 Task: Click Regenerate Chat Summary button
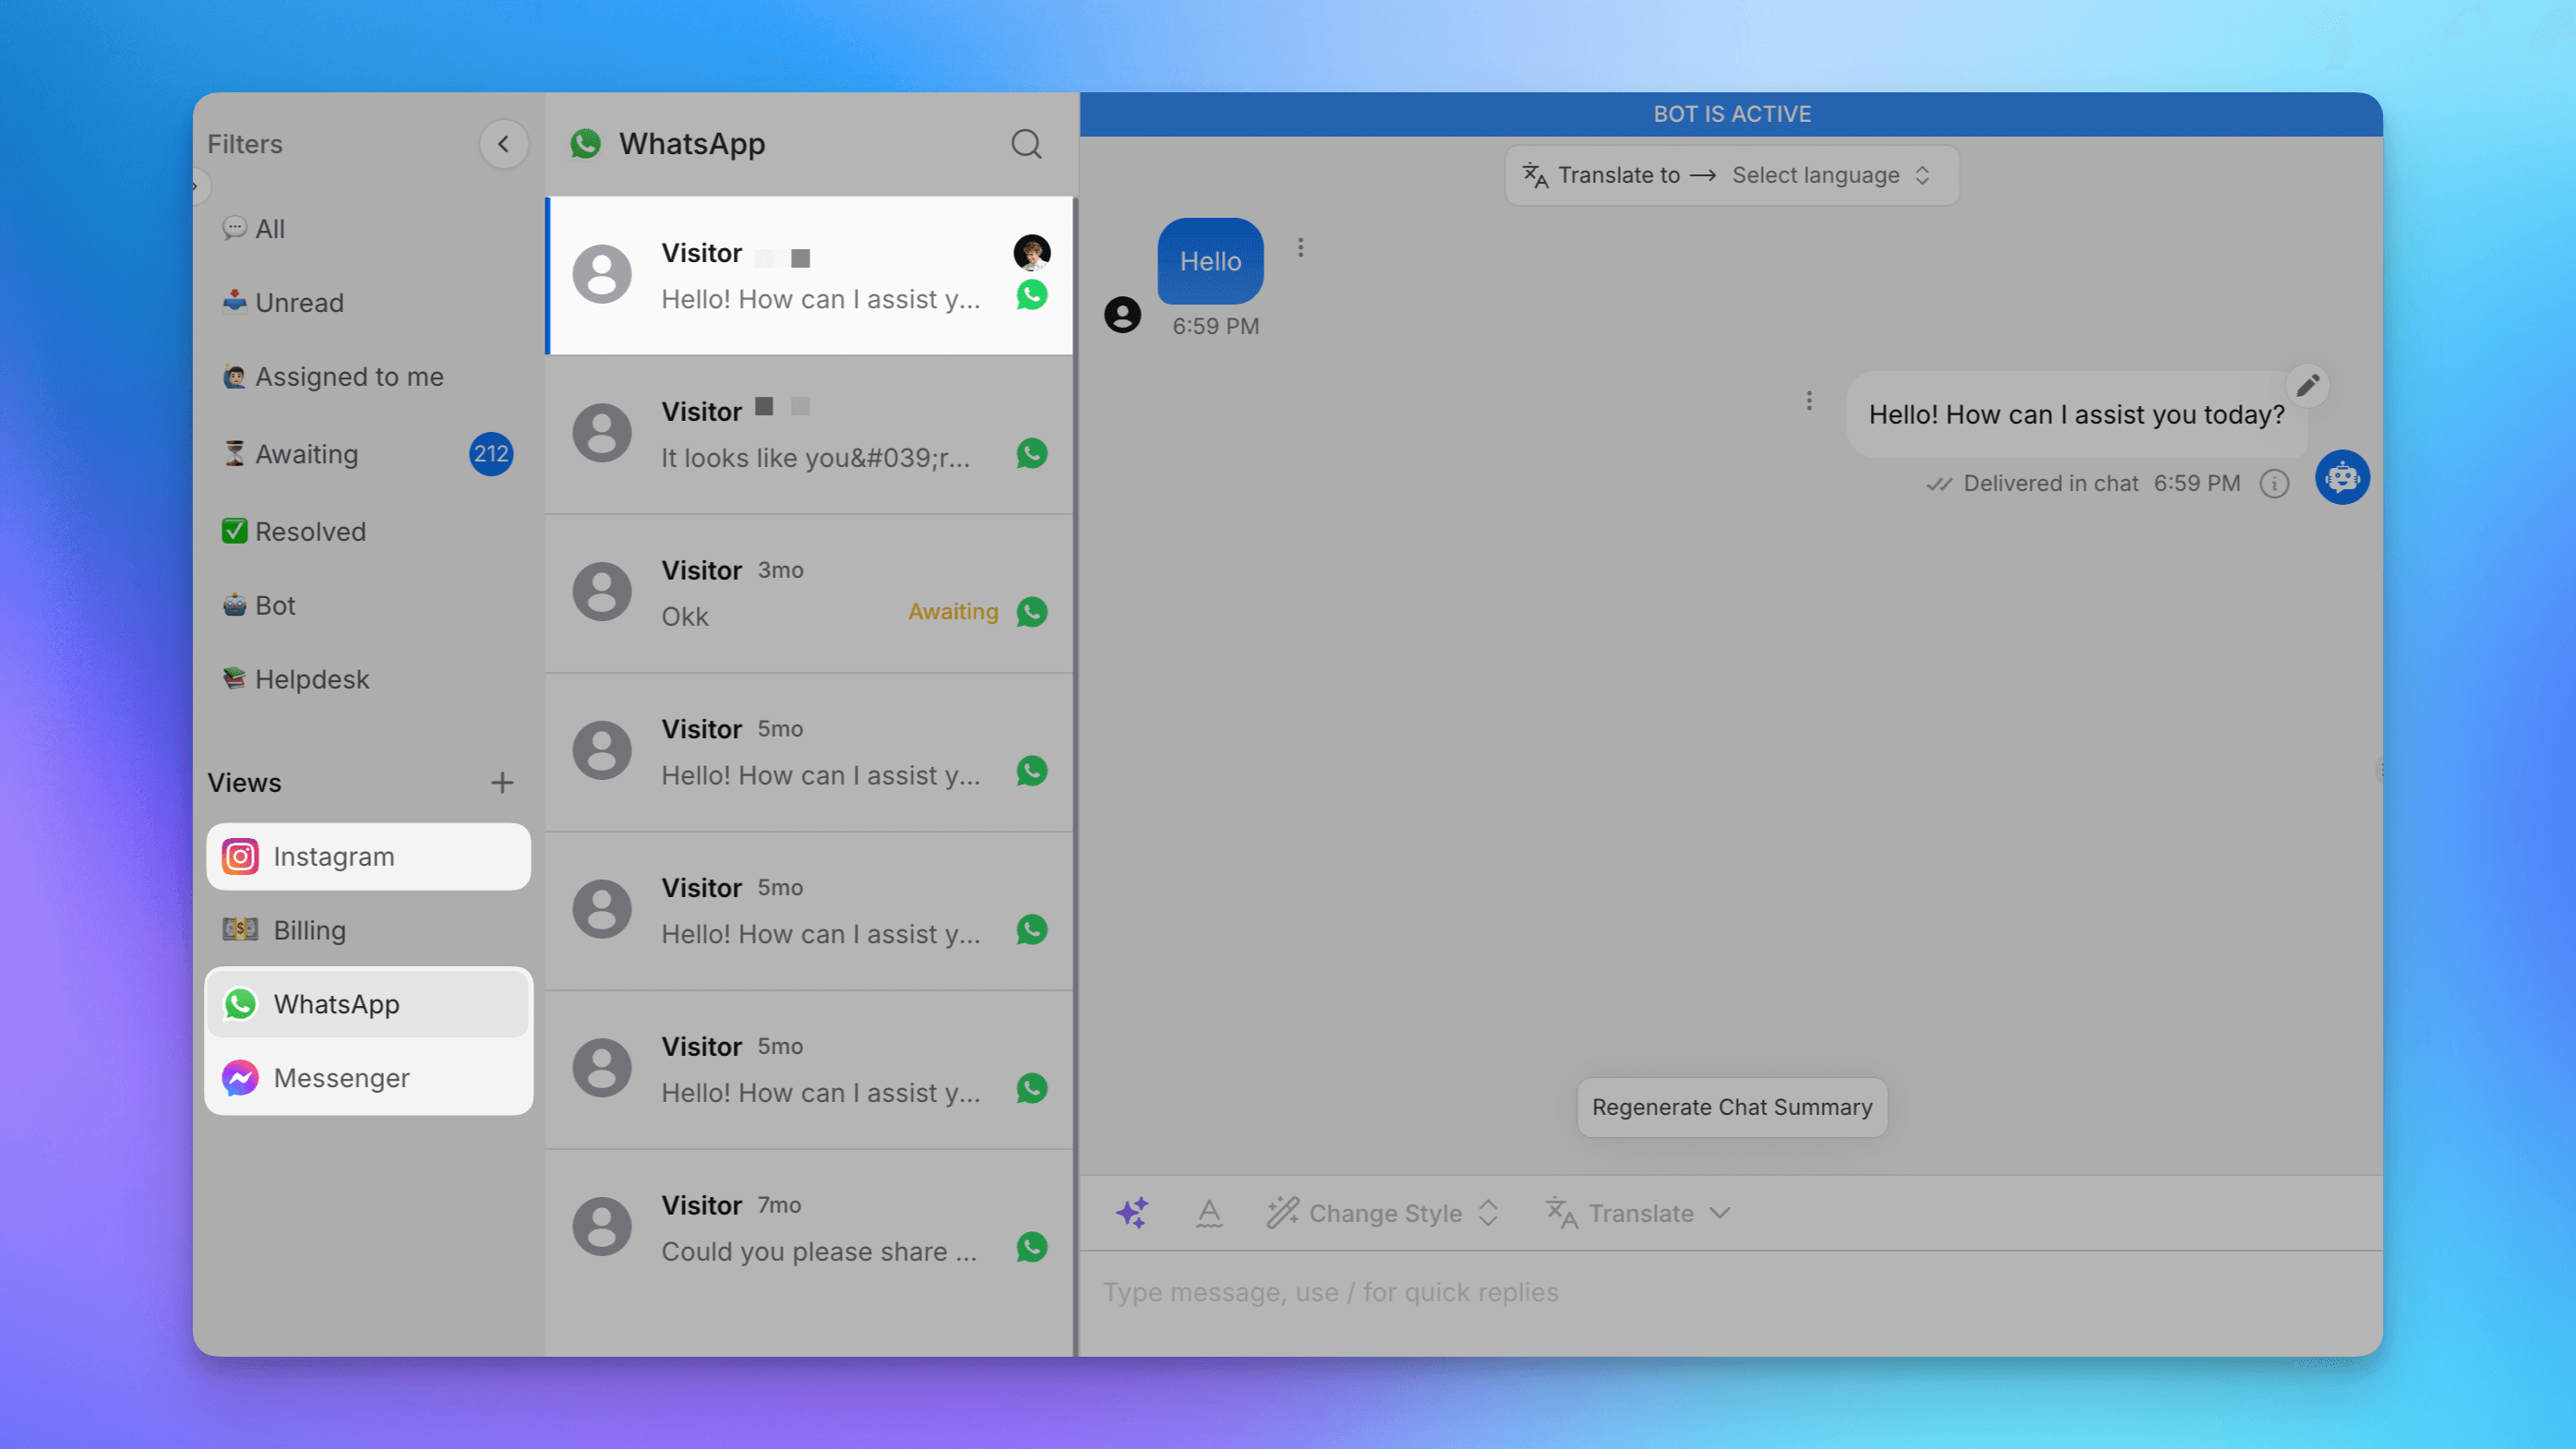(x=1732, y=1107)
